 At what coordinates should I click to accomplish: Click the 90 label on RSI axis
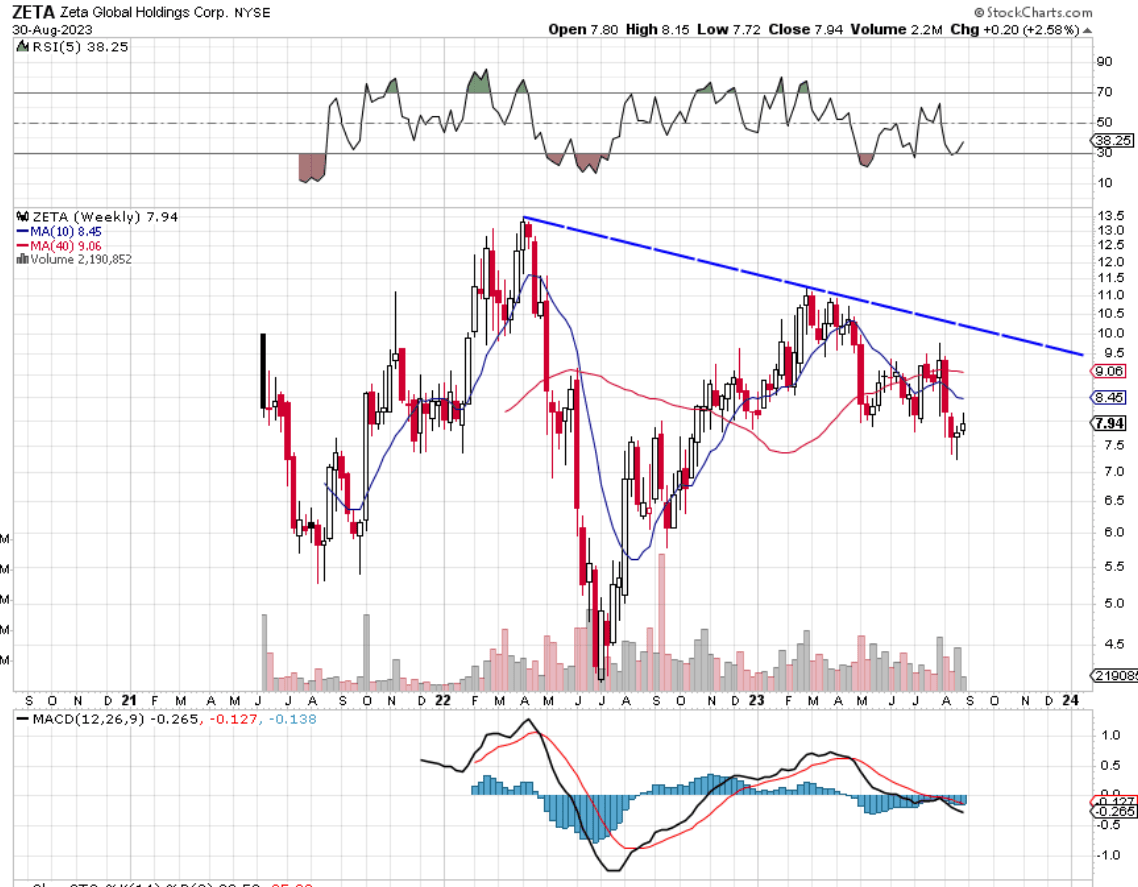click(1104, 62)
